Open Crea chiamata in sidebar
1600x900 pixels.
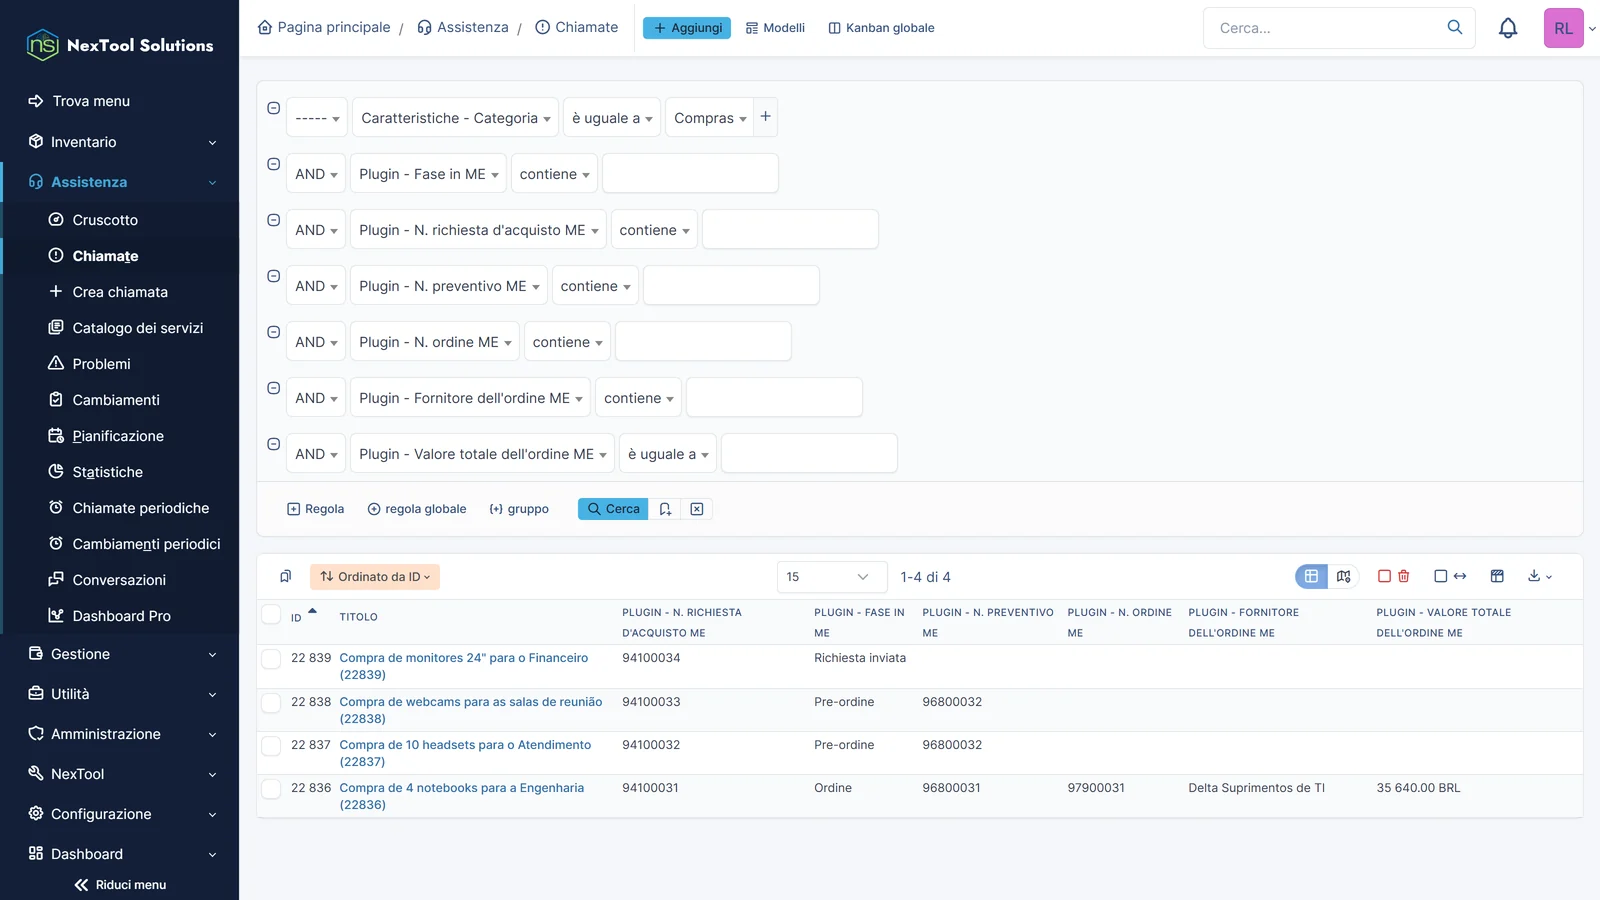120,292
